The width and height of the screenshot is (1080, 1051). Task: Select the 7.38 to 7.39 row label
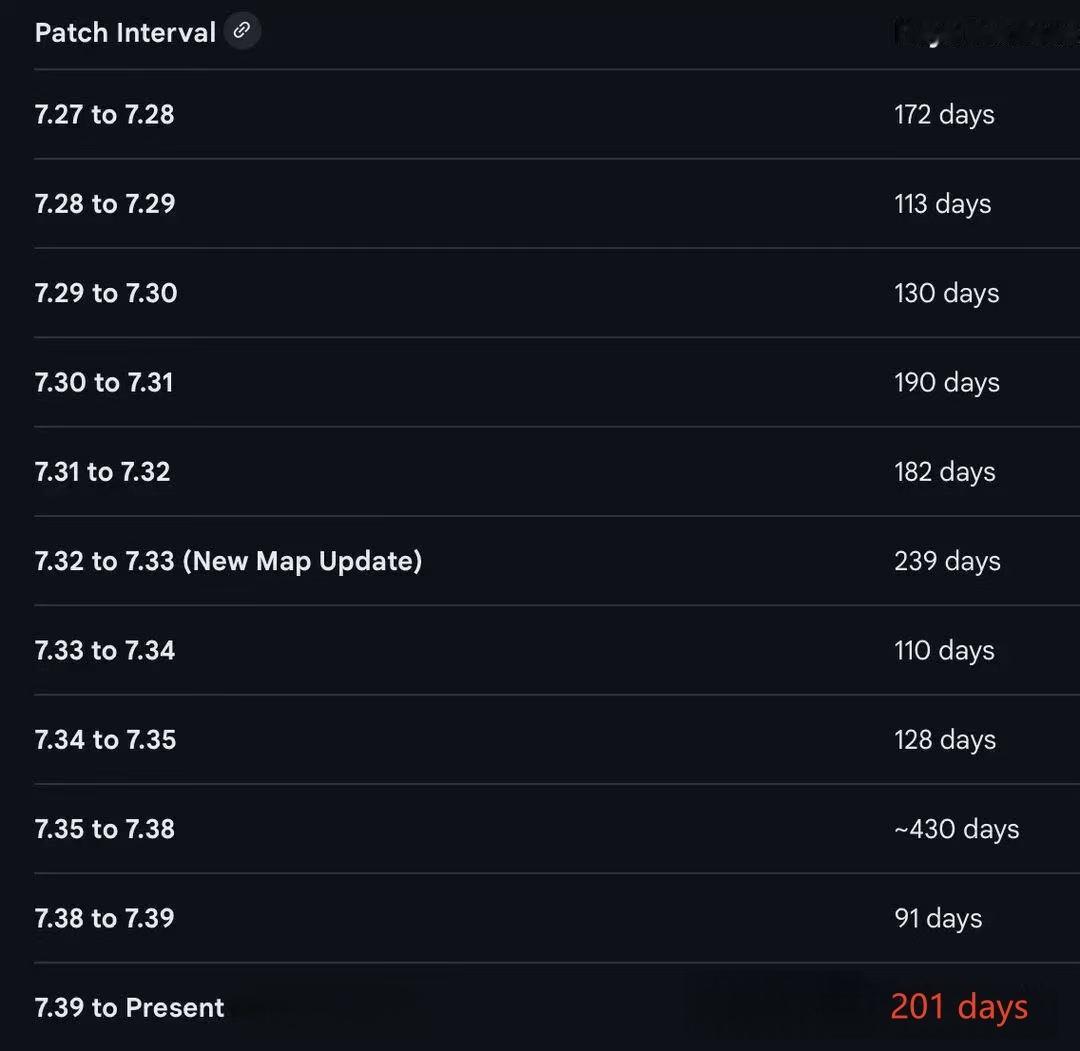(x=105, y=918)
